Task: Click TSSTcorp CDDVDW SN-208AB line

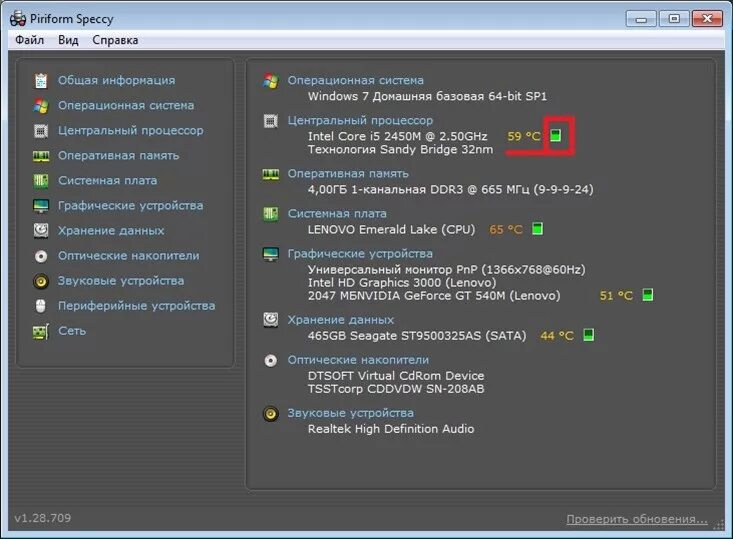Action: click(396, 389)
